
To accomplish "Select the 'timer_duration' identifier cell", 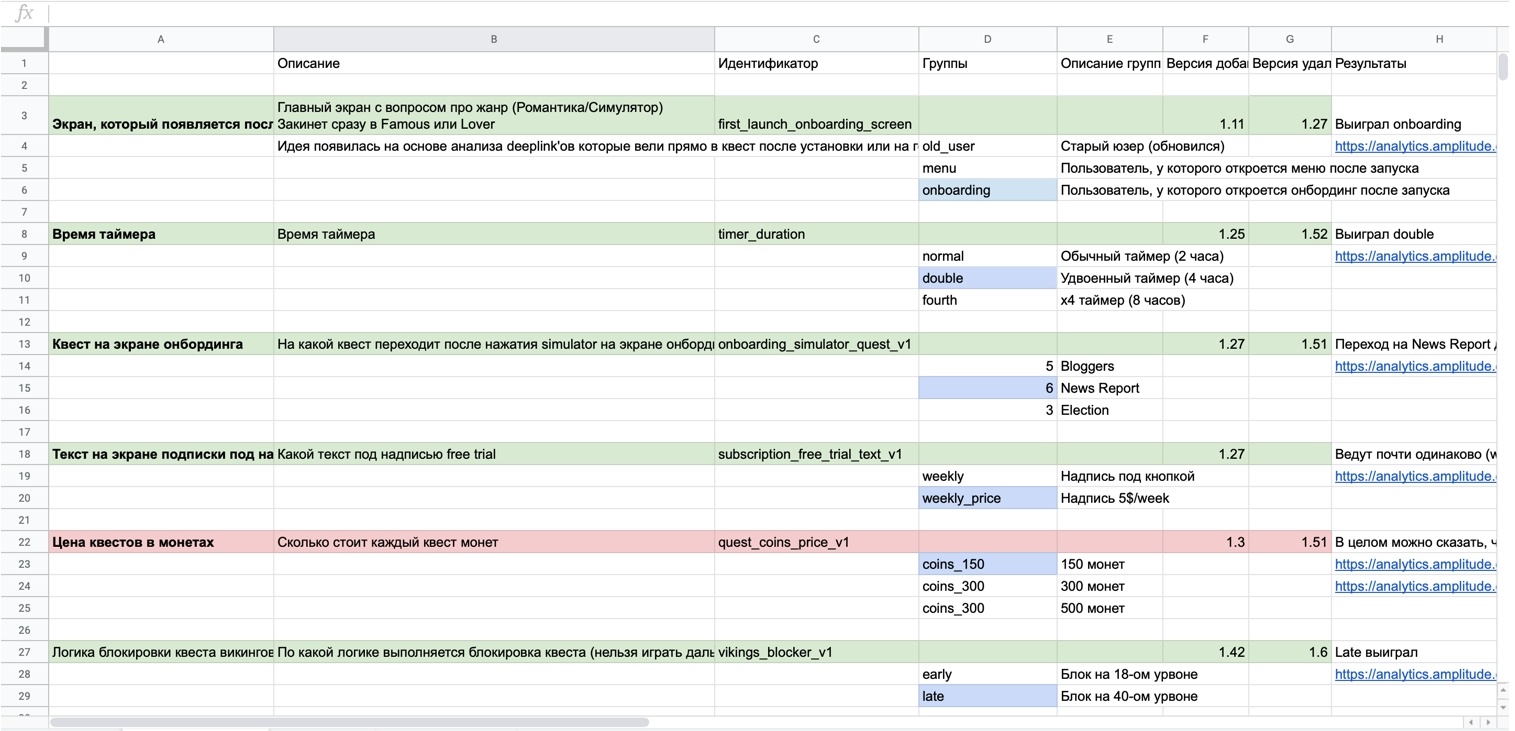I will (x=816, y=234).
